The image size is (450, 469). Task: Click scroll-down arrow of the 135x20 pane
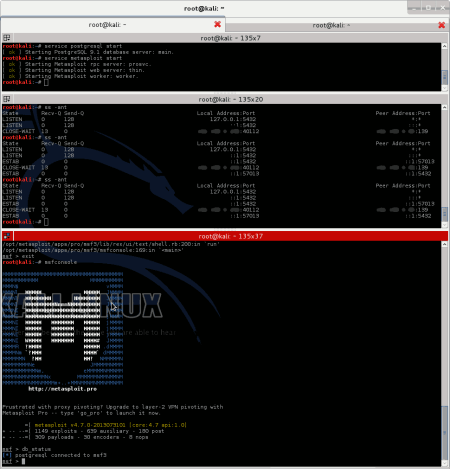pos(445,225)
